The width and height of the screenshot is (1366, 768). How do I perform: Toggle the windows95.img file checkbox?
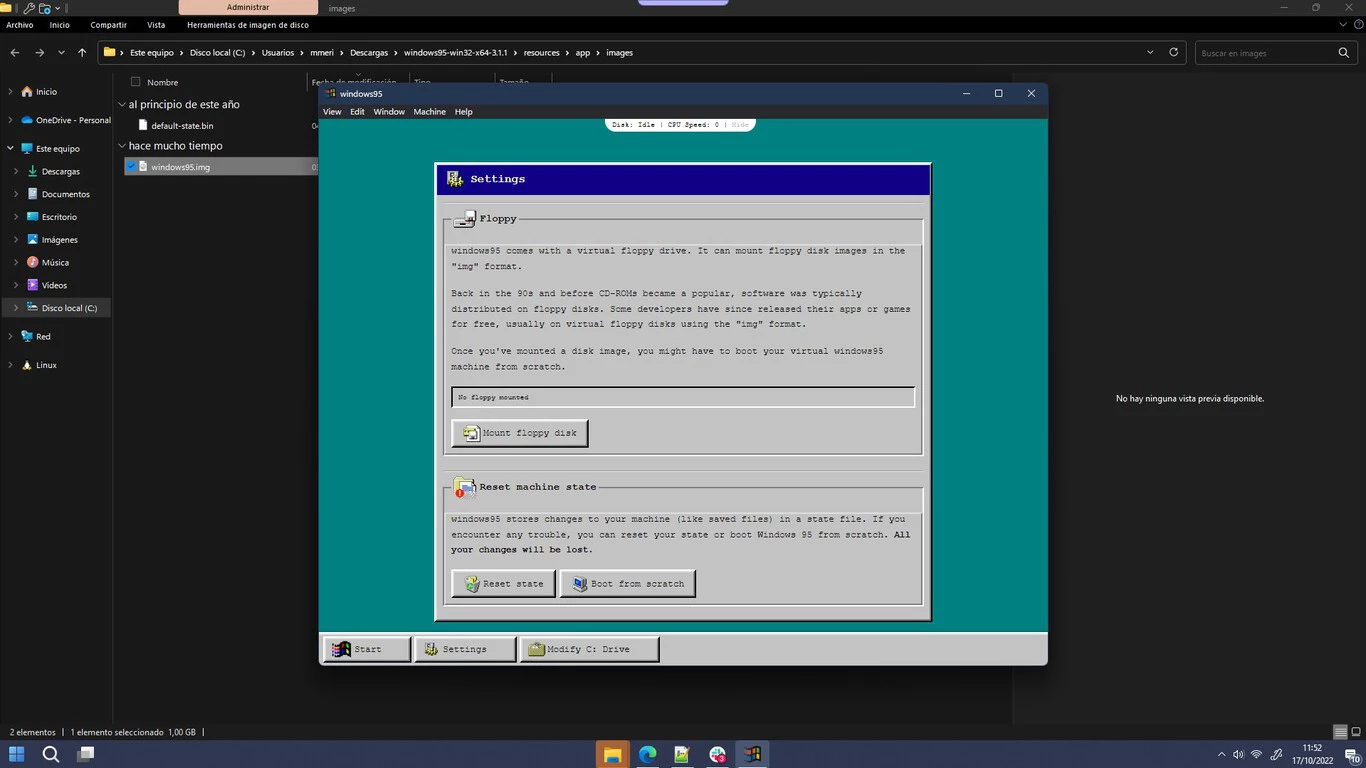pyautogui.click(x=131, y=167)
